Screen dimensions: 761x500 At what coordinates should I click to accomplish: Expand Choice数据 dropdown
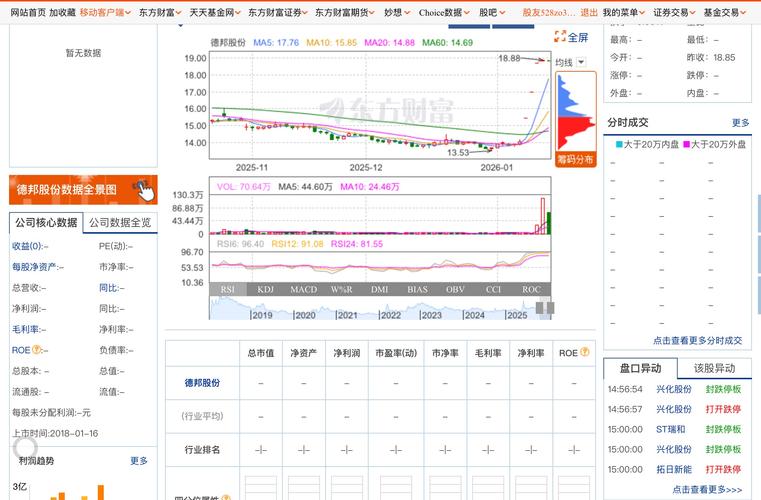(444, 13)
